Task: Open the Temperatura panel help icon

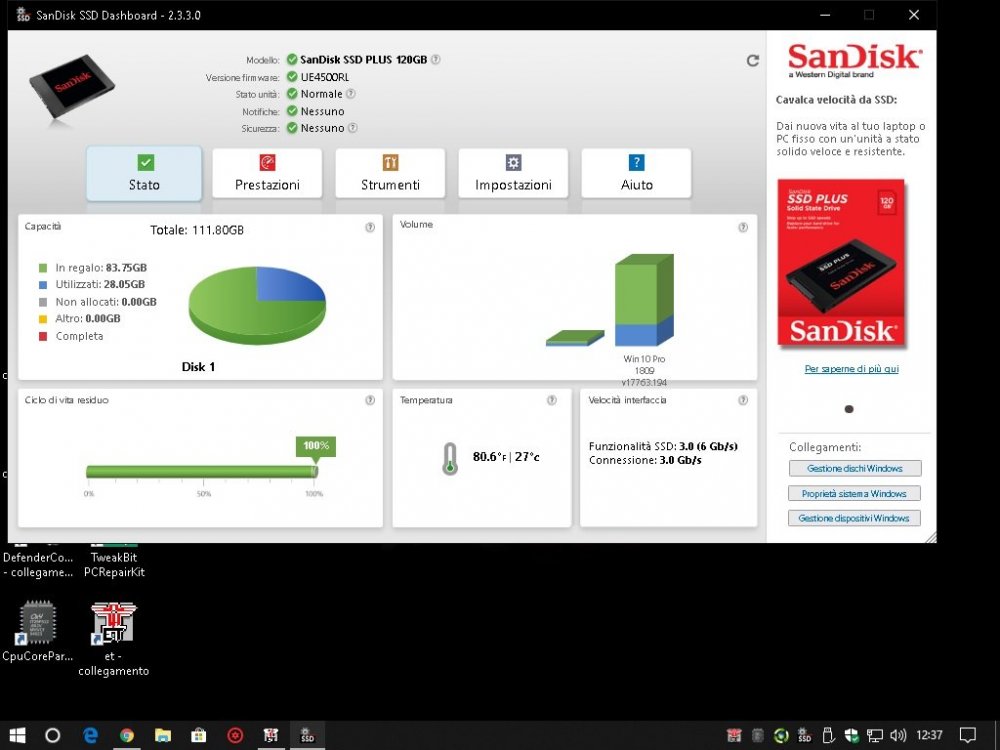Action: 552,400
